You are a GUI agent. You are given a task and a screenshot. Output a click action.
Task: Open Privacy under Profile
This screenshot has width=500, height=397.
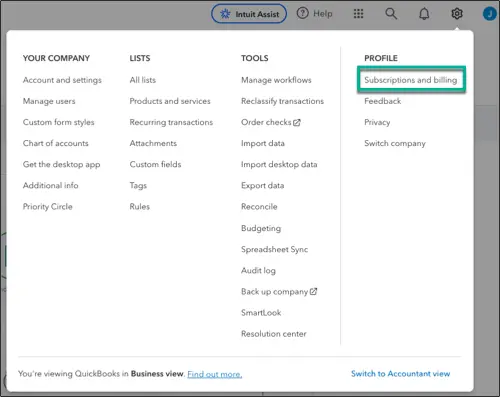[x=377, y=122]
